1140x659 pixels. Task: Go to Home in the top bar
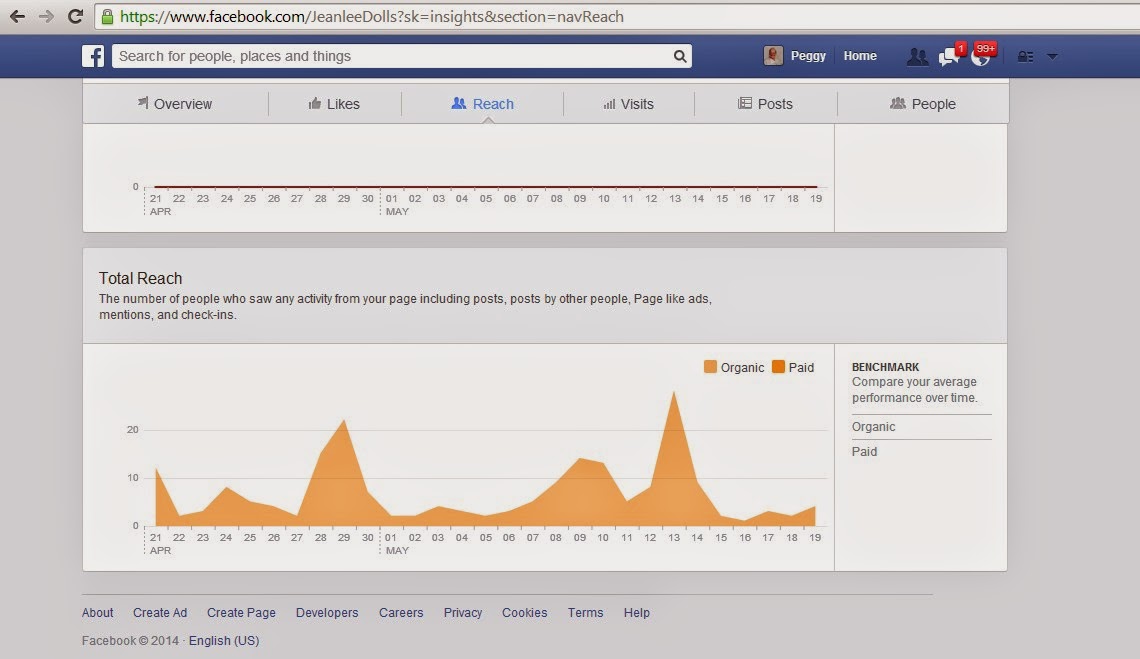[860, 56]
